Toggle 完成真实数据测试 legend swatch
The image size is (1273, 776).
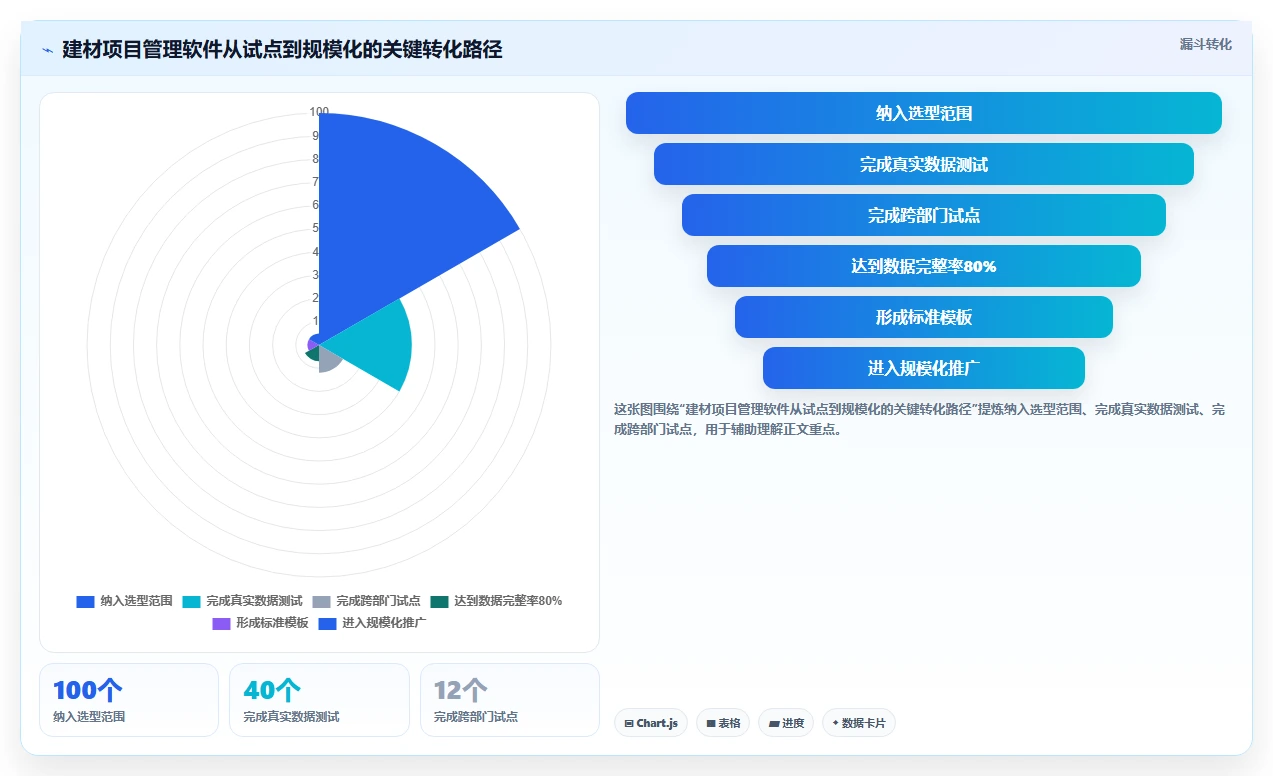pos(191,601)
